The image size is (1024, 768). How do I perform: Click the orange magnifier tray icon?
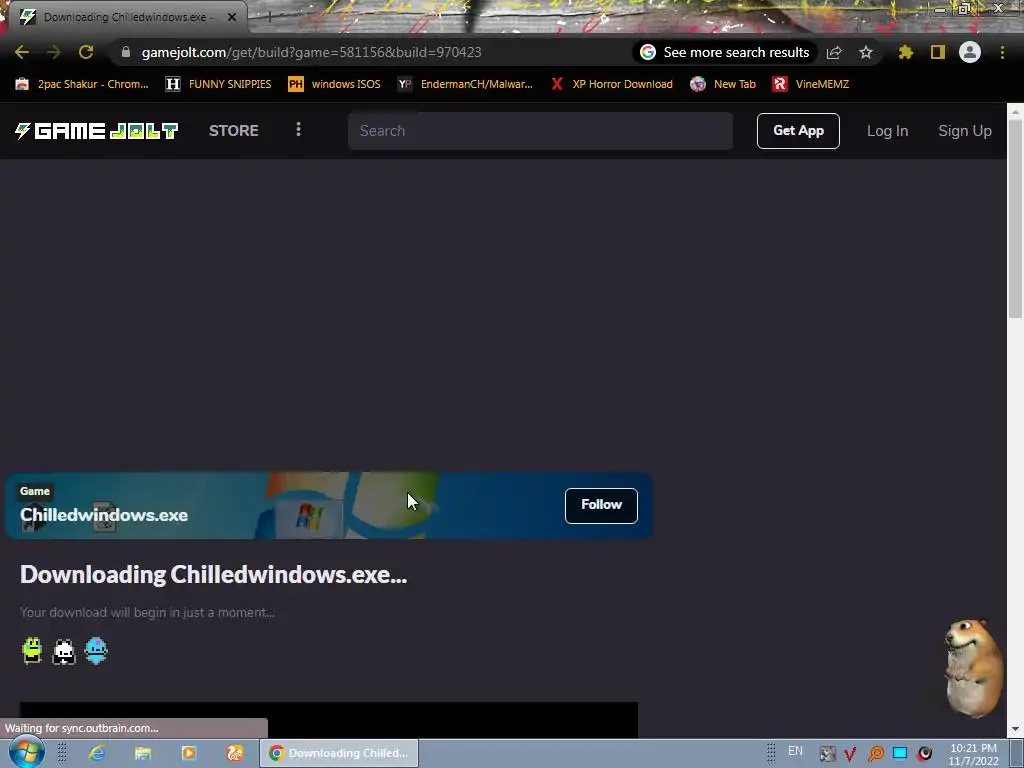pyautogui.click(x=876, y=754)
